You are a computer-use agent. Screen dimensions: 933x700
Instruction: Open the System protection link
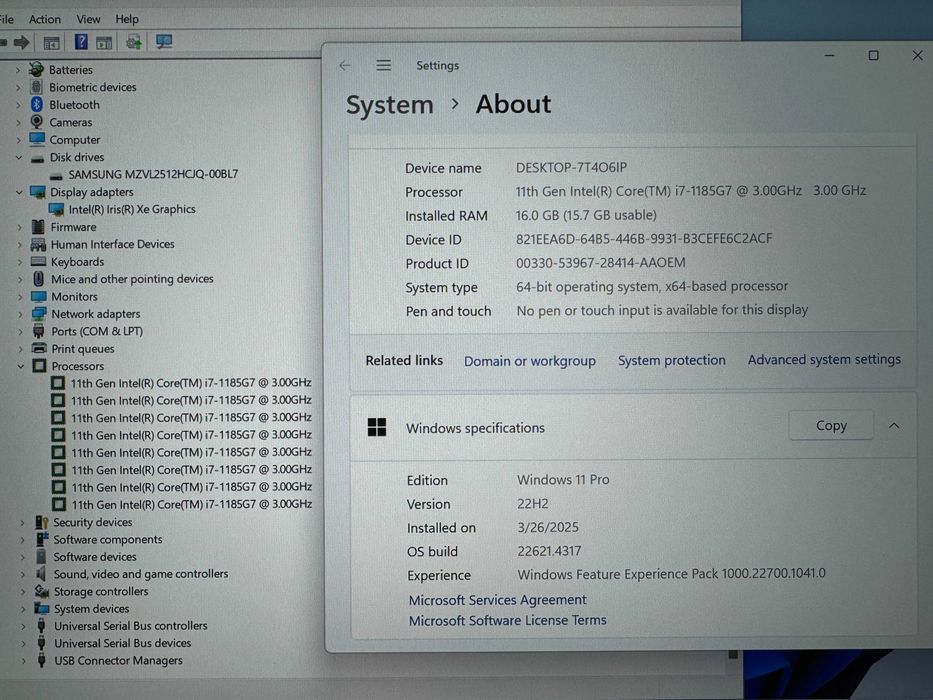671,360
